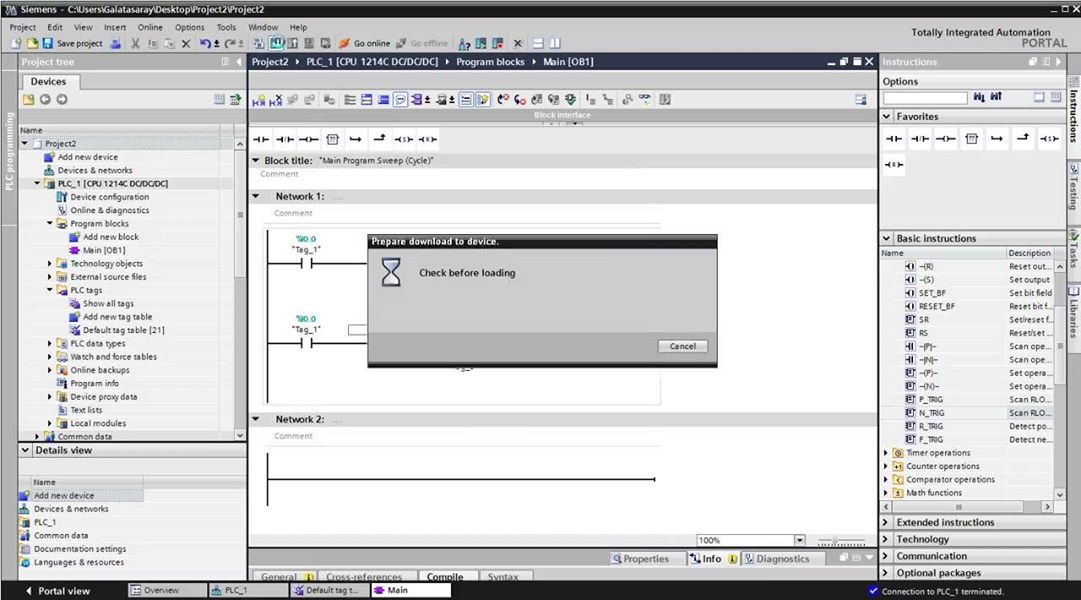Screen dimensions: 1081x600
Task: Switch to the Compile tab
Action: (445, 577)
